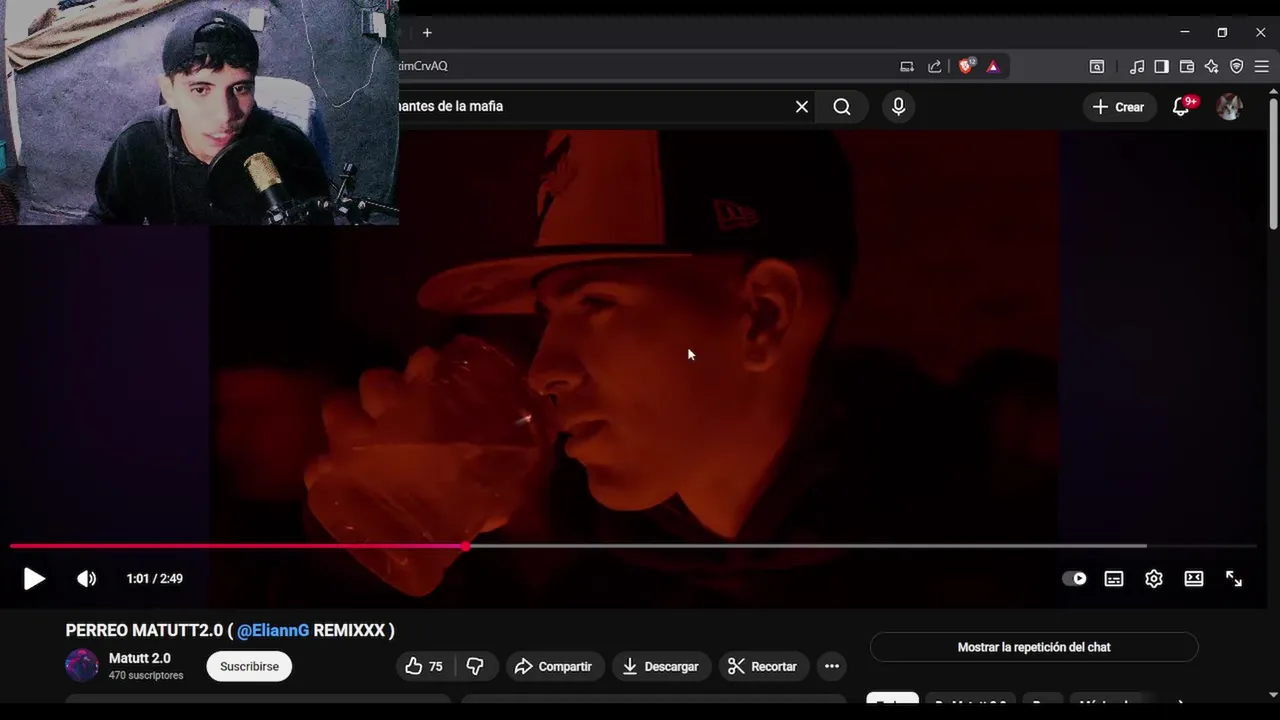Click the scrollbar down arrow
Image resolution: width=1280 pixels, height=720 pixels.
(1273, 694)
